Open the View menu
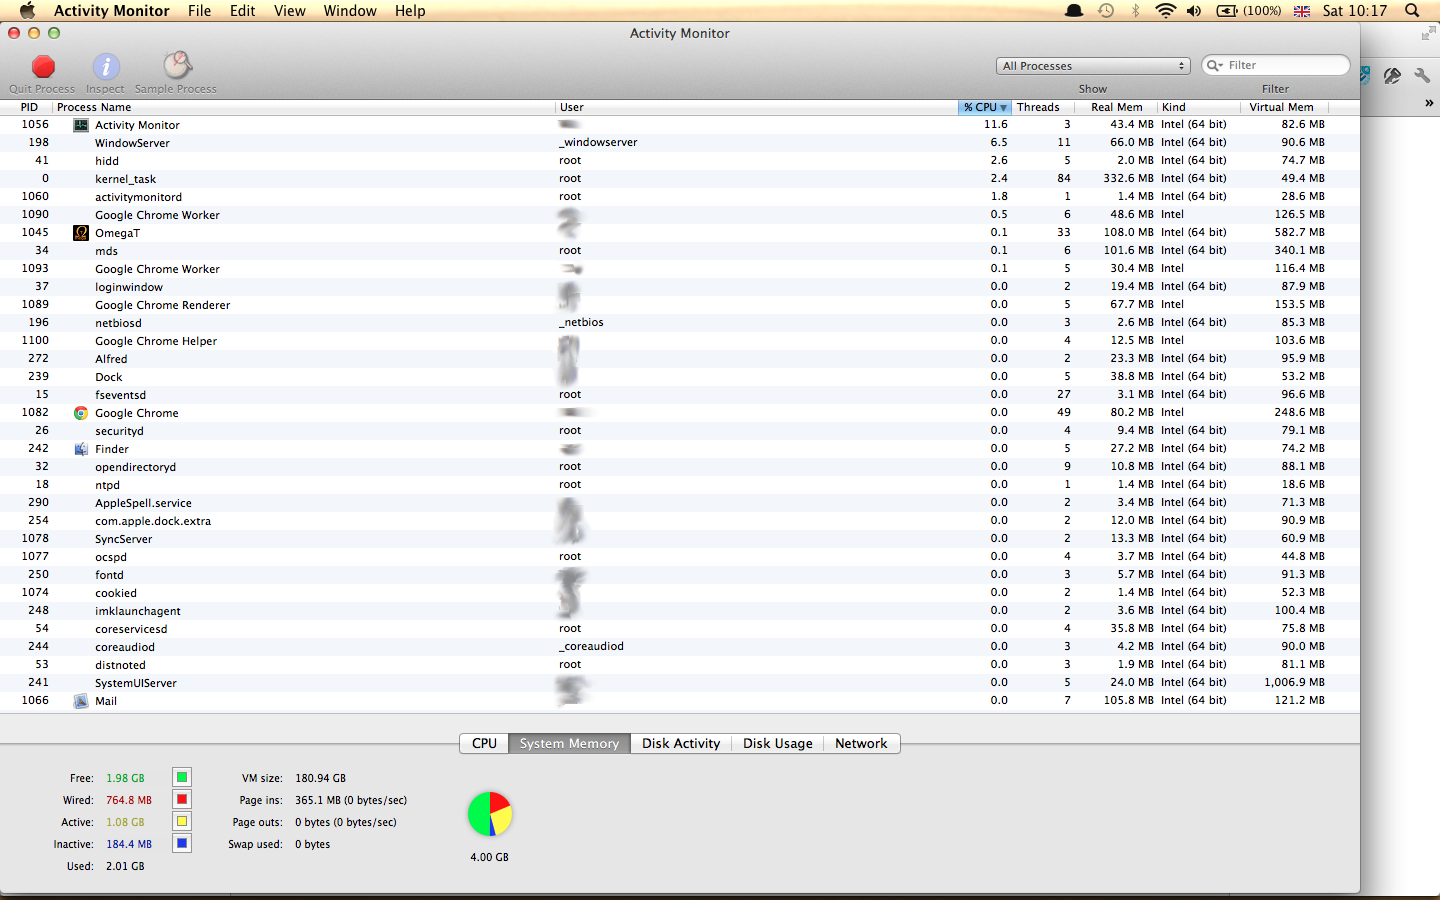Image resolution: width=1440 pixels, height=900 pixels. (x=289, y=10)
